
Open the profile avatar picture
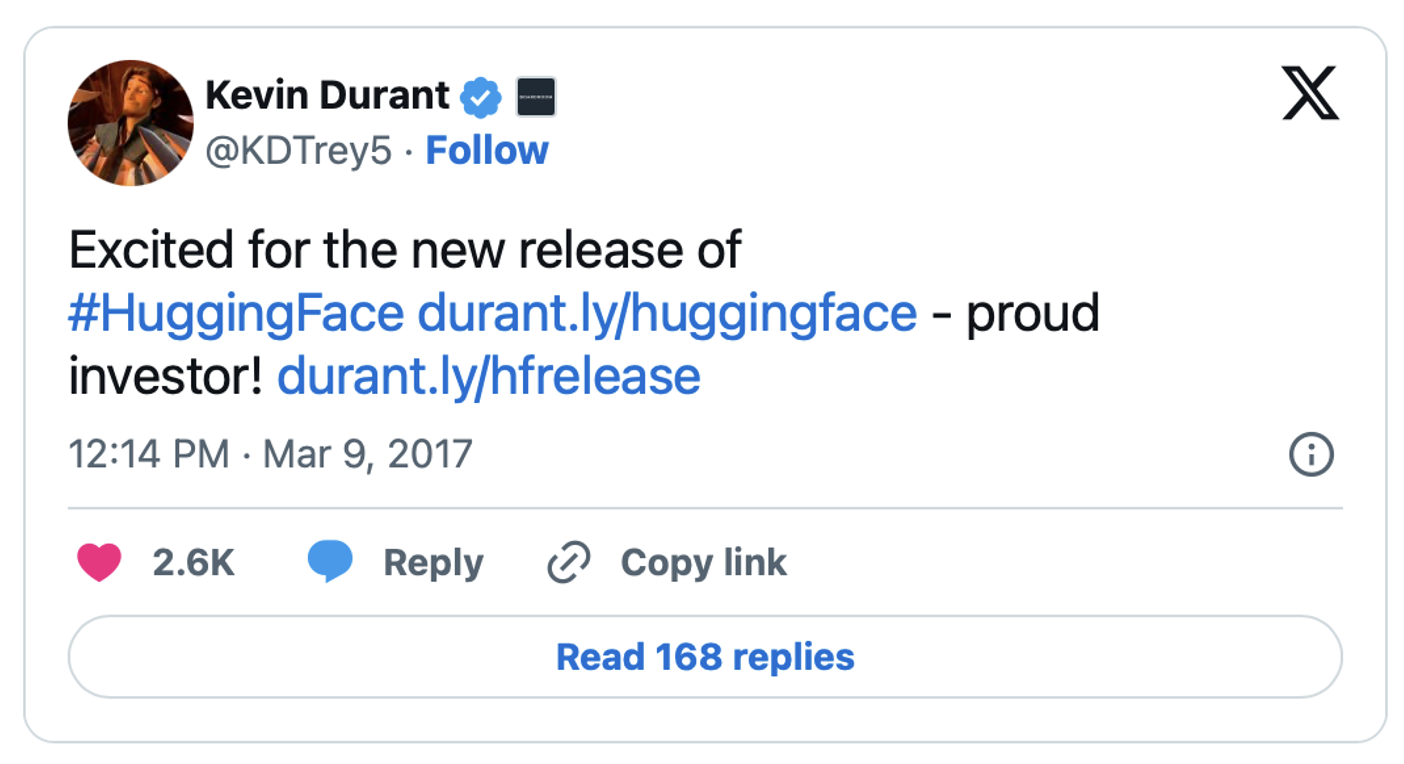click(130, 122)
